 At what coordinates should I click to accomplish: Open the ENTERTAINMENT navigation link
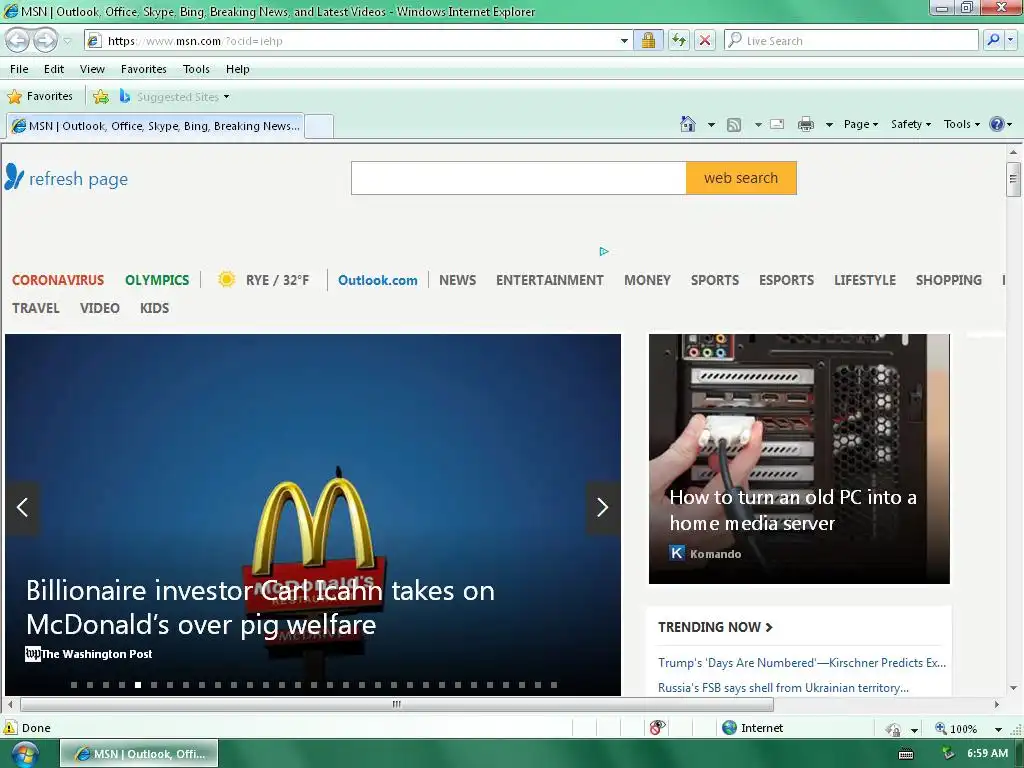[x=550, y=280]
